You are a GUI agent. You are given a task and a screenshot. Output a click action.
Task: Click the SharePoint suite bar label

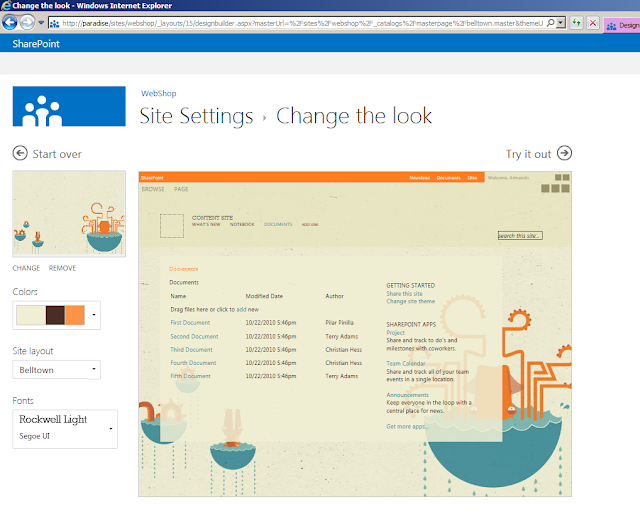tap(36, 44)
